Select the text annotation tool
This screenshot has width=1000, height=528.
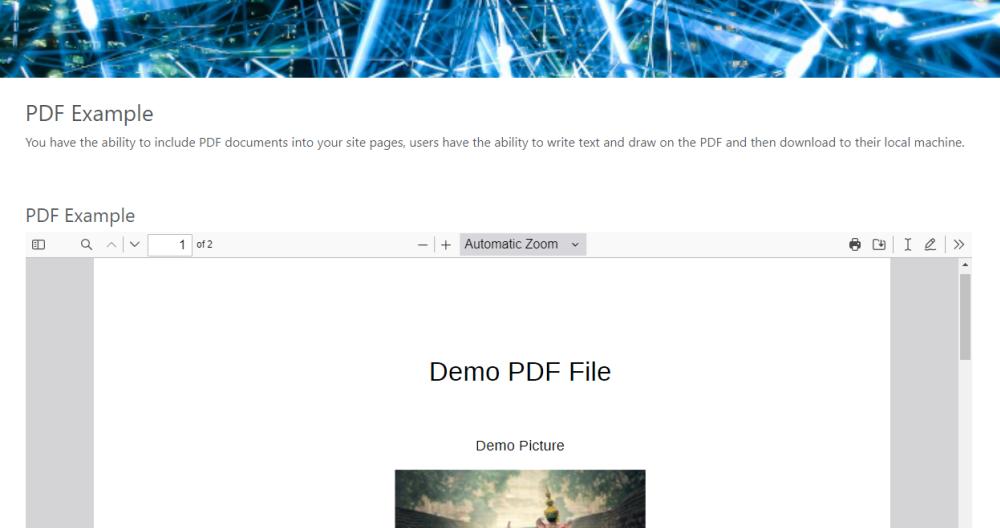(907, 244)
